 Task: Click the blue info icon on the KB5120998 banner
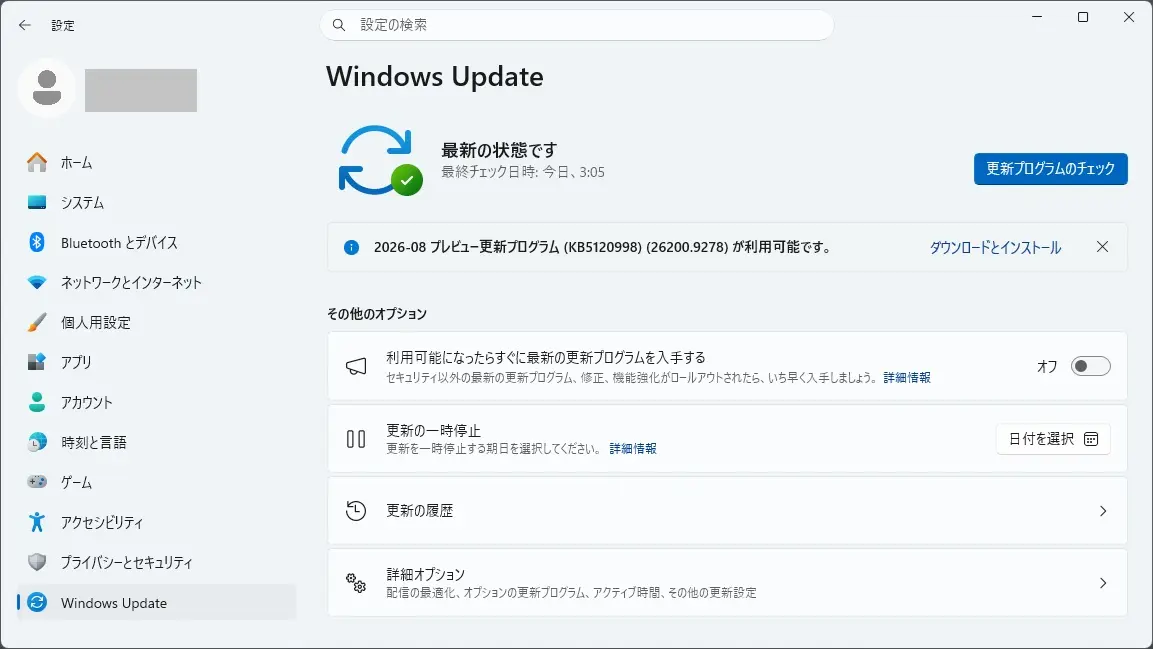pos(351,248)
